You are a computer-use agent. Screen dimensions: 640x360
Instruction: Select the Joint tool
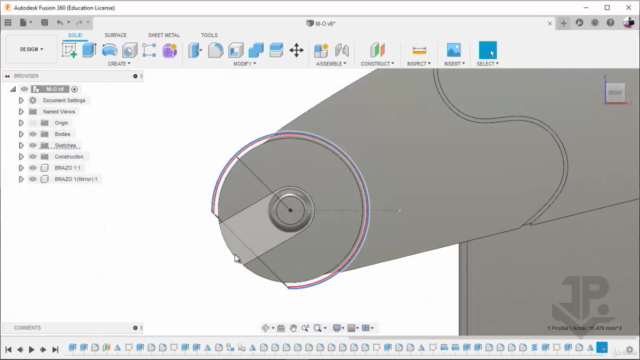[x=342, y=50]
